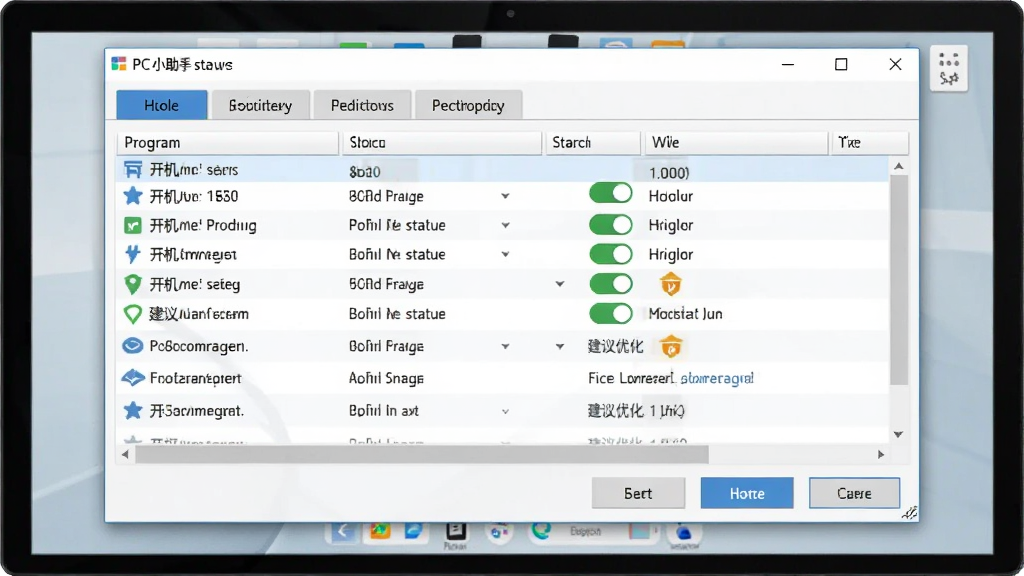Screen dimensions: 1024x576
Task: Click the green chart icon beside 'Pofill Fe statue'
Action: click(133, 225)
